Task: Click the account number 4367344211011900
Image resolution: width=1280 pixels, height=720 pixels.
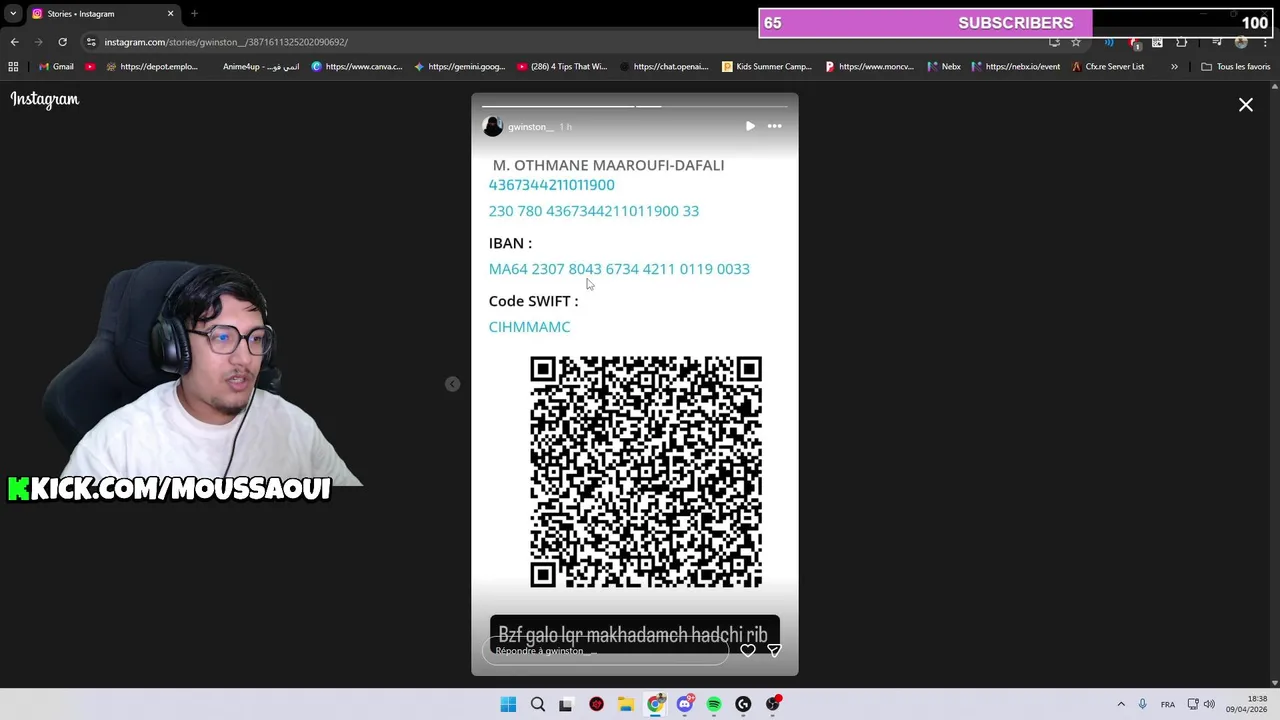Action: coord(551,185)
